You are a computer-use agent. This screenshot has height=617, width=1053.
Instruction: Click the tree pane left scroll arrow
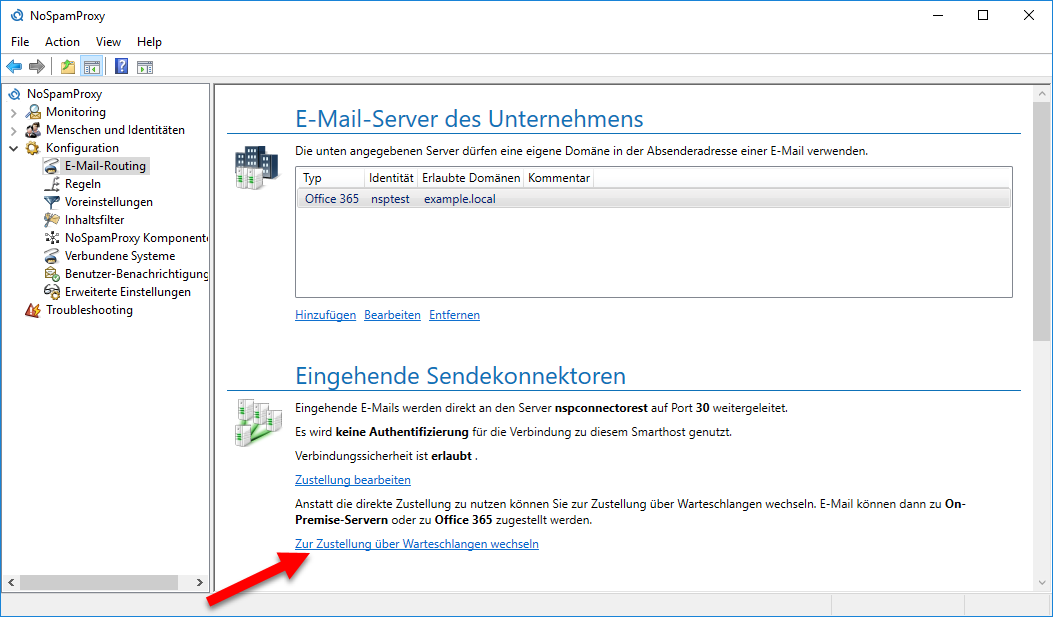click(11, 582)
